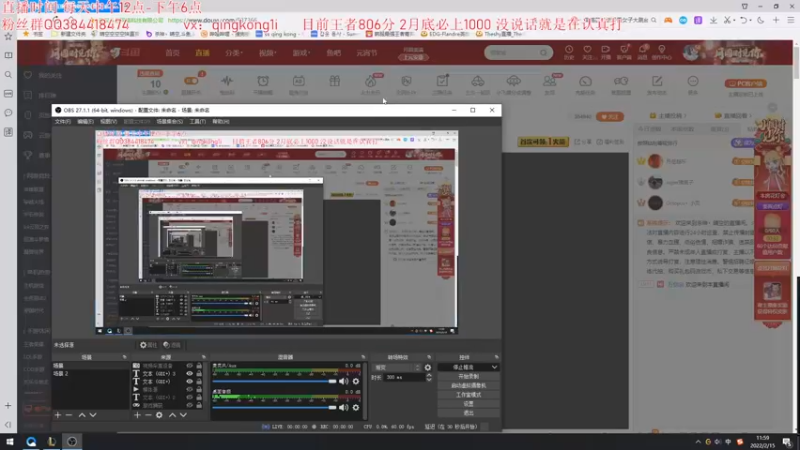Toggle visibility eye of the second text (GDI+) source
The height and width of the screenshot is (450, 800).
pos(189,381)
